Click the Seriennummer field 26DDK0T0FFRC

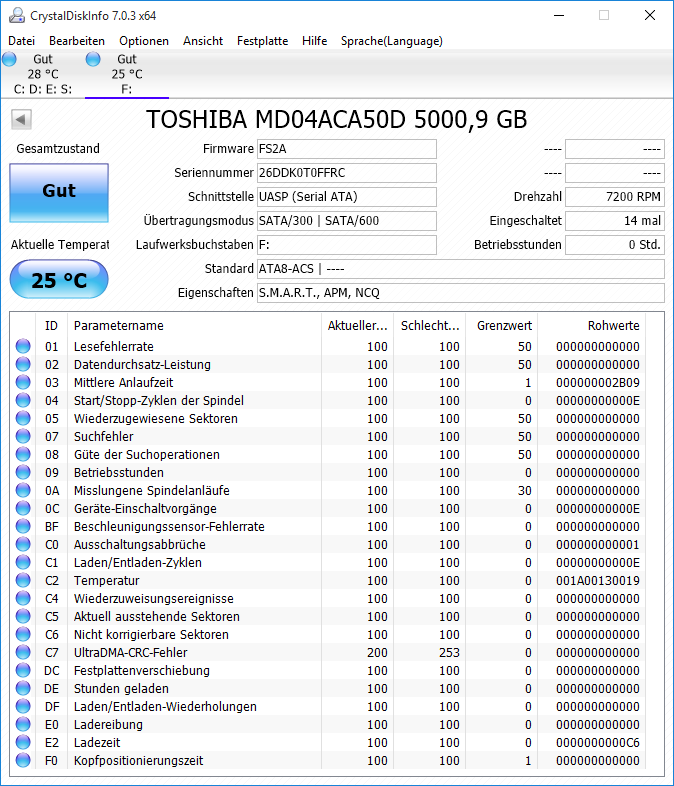[347, 173]
